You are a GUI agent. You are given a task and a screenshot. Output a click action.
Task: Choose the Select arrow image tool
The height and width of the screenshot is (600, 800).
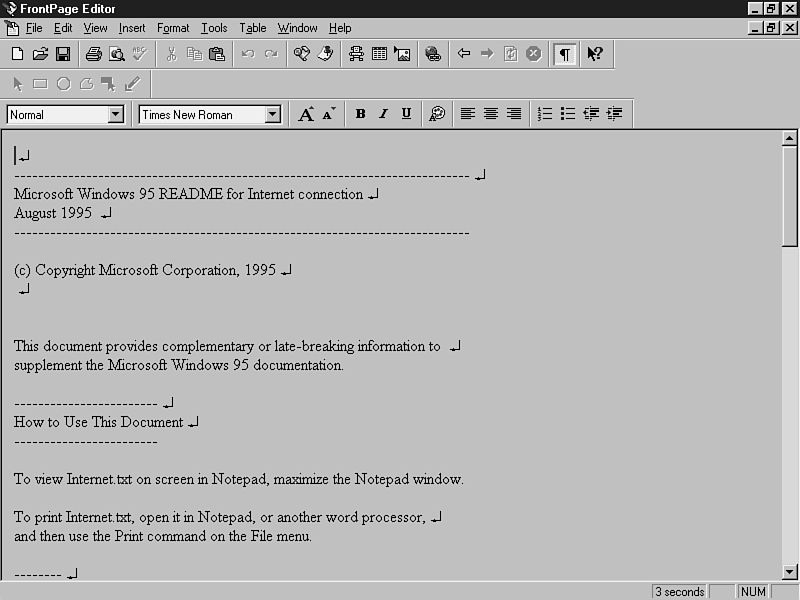18,84
